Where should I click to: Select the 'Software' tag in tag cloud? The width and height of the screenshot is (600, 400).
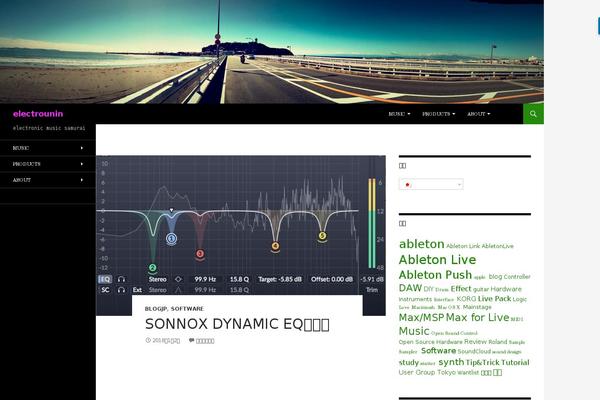(438, 351)
